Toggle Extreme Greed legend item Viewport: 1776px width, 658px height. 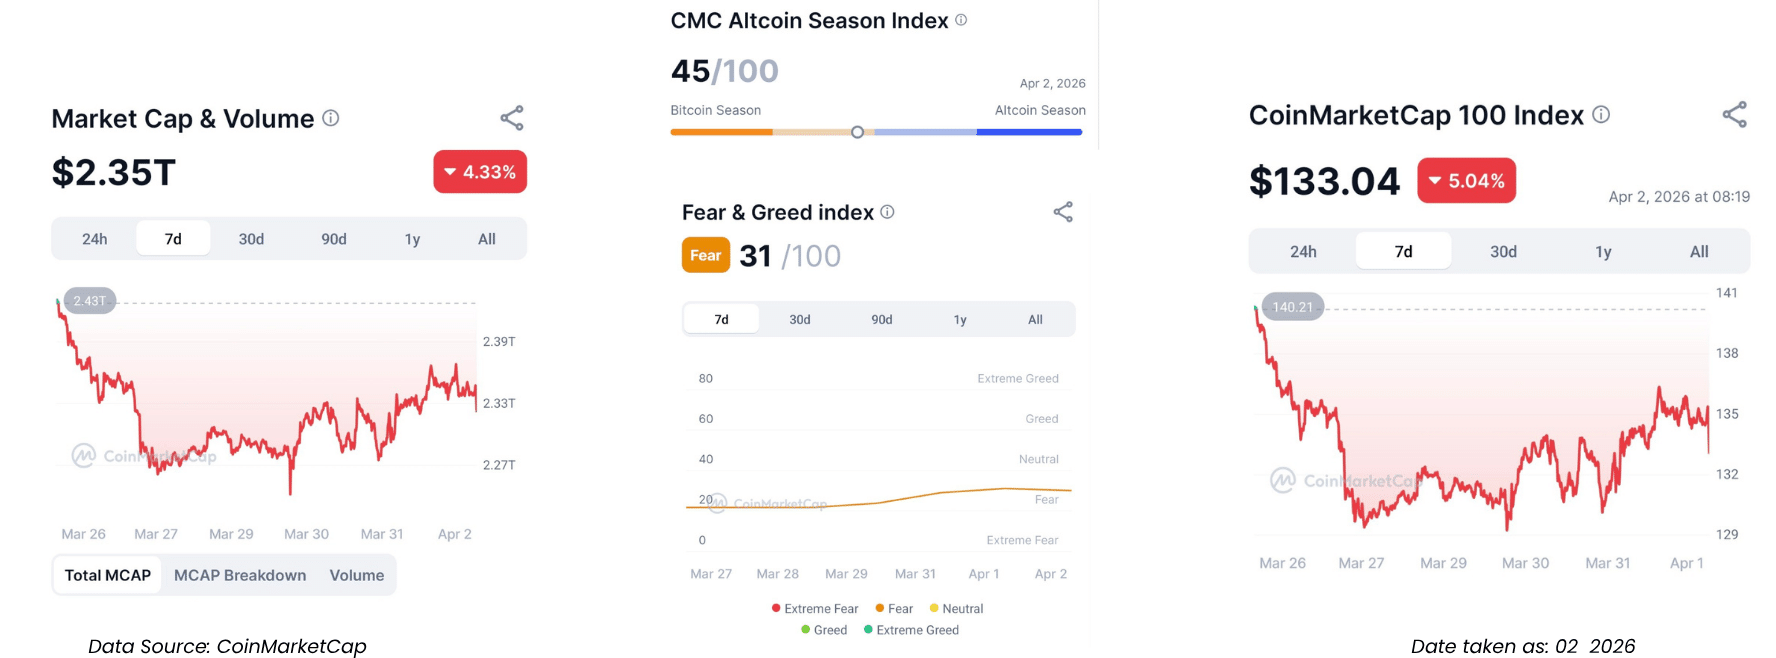point(911,630)
